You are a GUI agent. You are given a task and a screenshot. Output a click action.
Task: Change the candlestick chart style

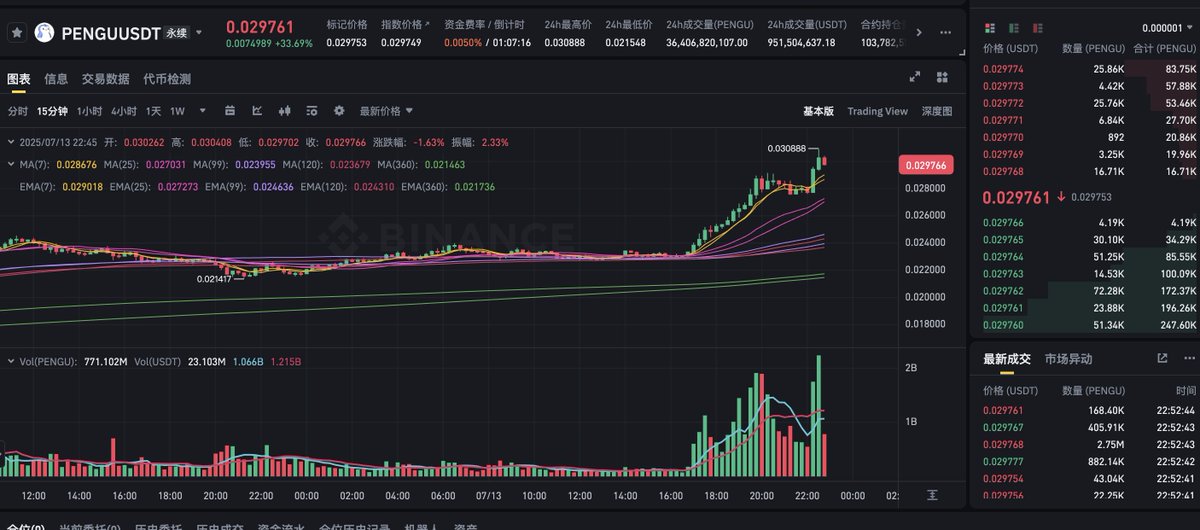284,111
